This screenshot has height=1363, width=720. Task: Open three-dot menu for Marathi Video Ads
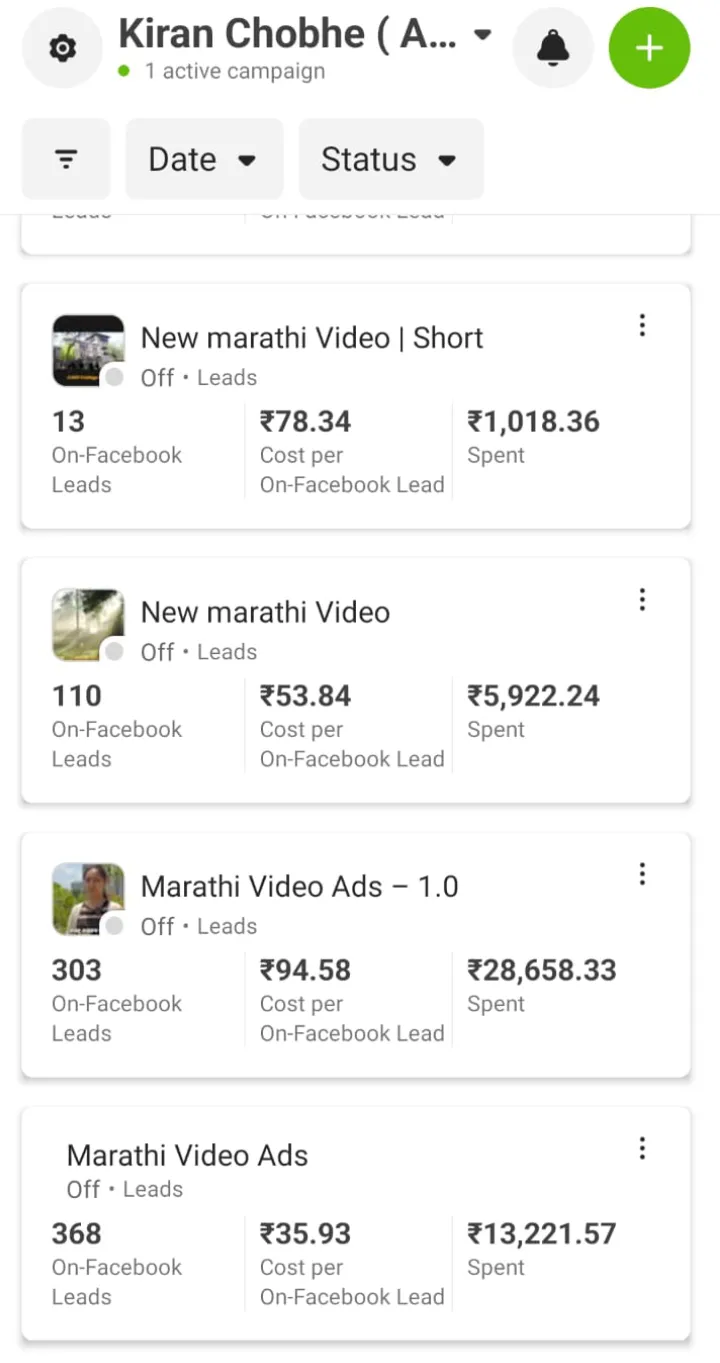pos(642,1149)
